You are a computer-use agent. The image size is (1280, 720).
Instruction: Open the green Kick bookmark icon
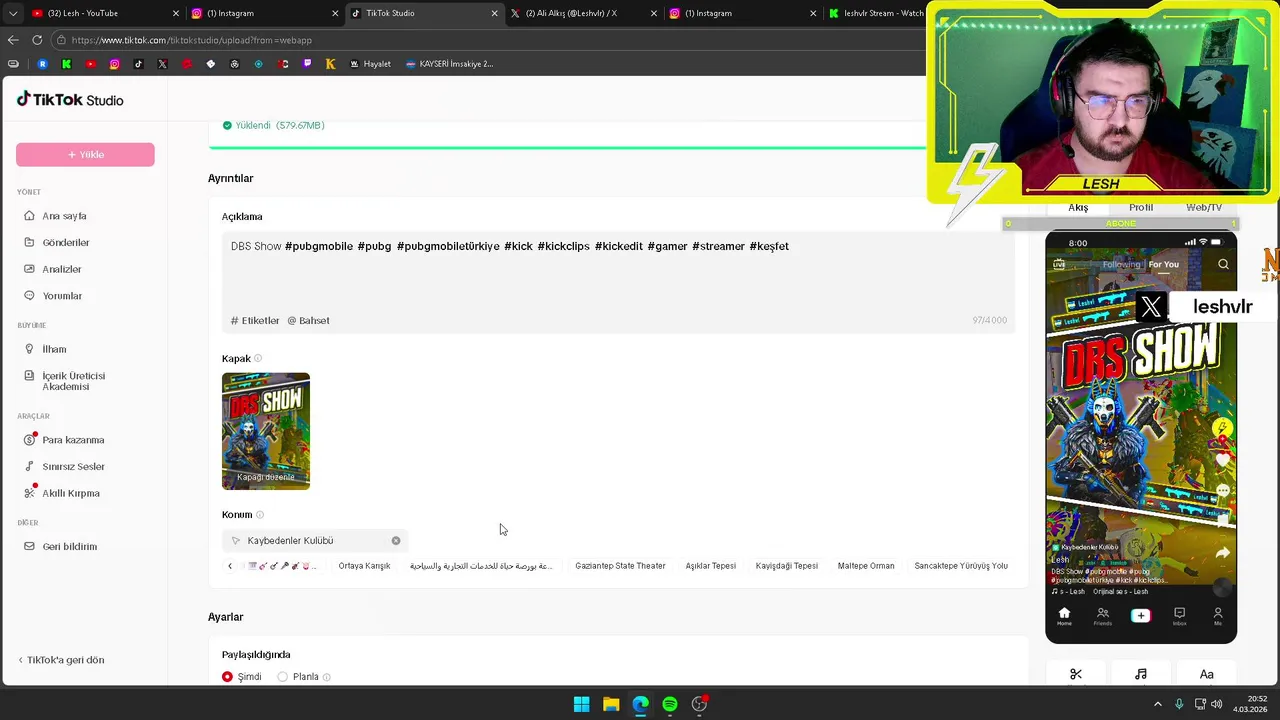coord(66,64)
